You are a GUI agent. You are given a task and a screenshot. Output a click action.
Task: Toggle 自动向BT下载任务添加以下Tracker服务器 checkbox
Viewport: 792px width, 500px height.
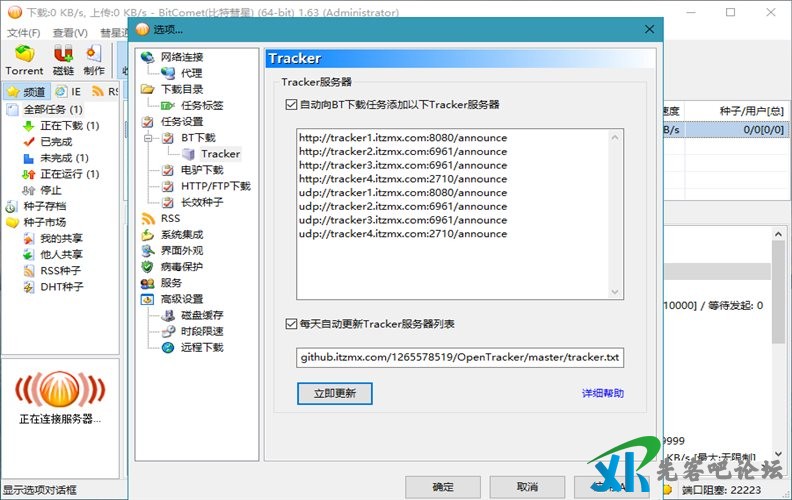[291, 105]
